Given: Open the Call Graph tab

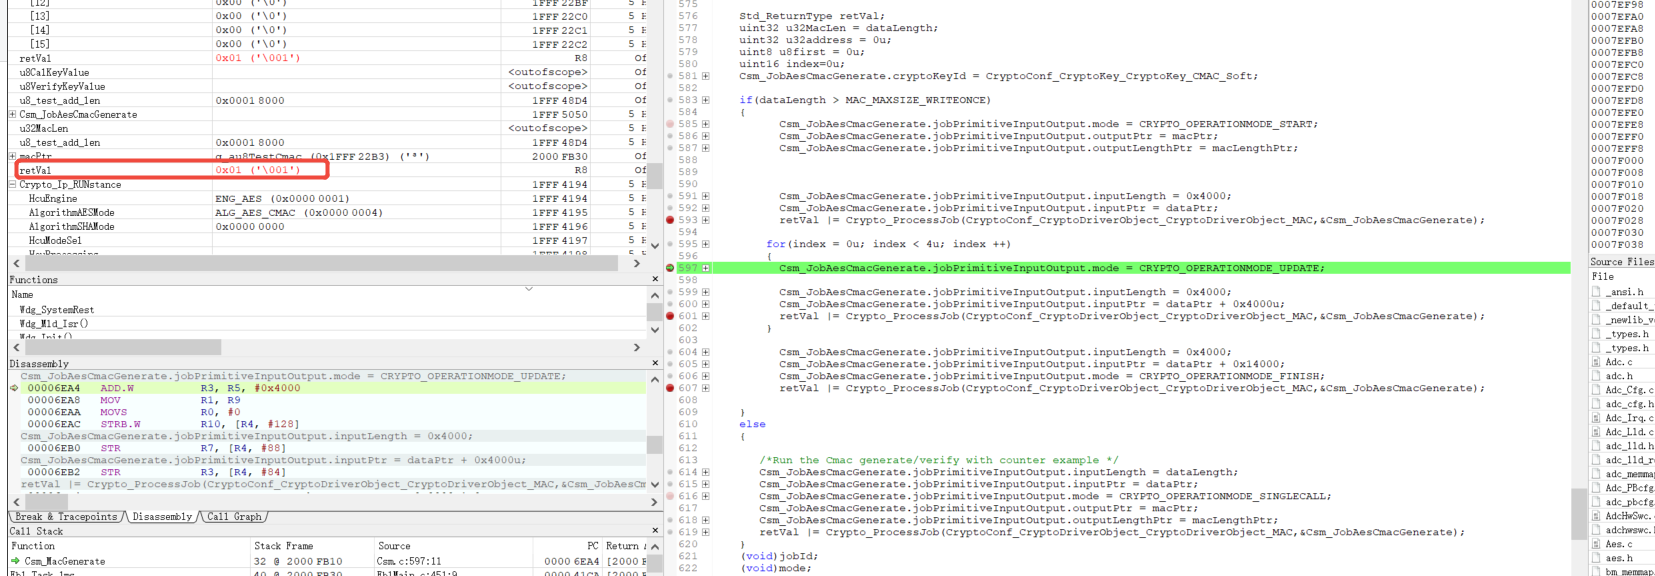Looking at the screenshot, I should click(x=235, y=517).
